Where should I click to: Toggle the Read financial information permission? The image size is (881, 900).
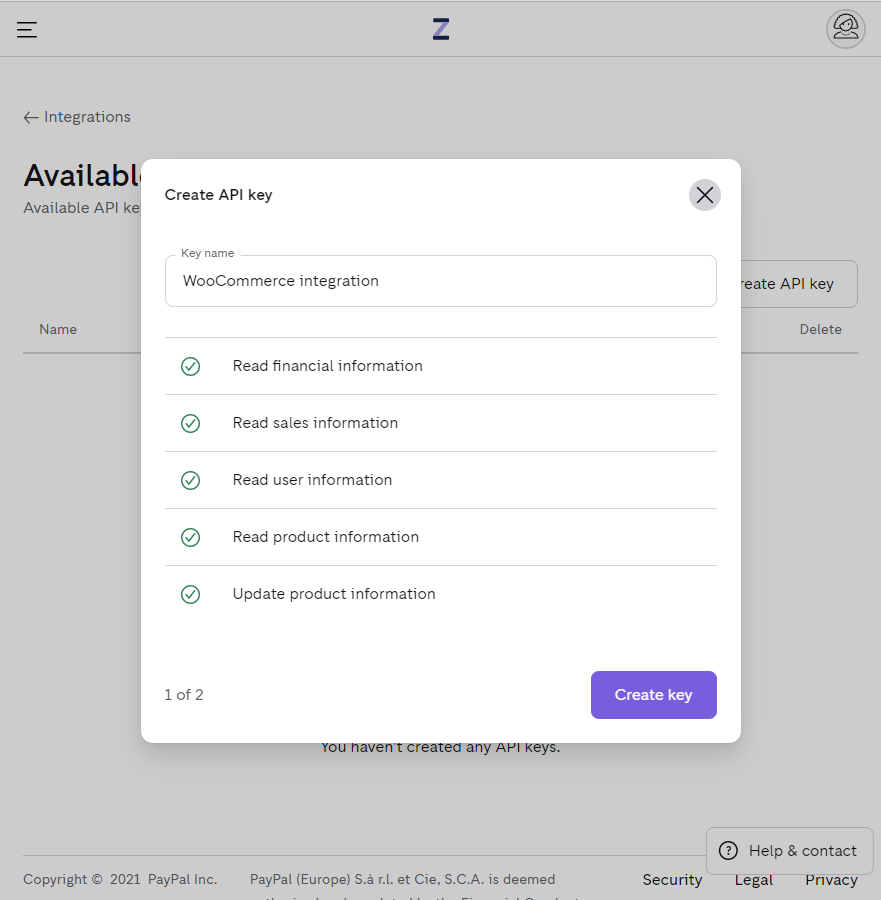coord(191,366)
